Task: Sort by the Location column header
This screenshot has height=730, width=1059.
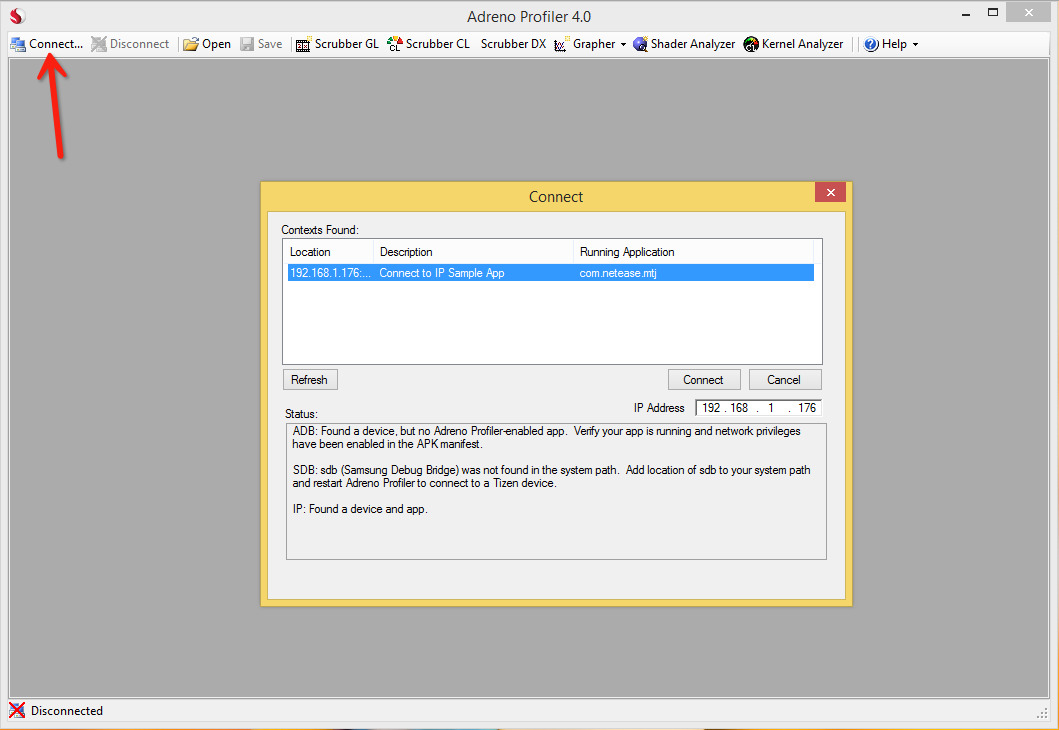Action: (x=328, y=252)
